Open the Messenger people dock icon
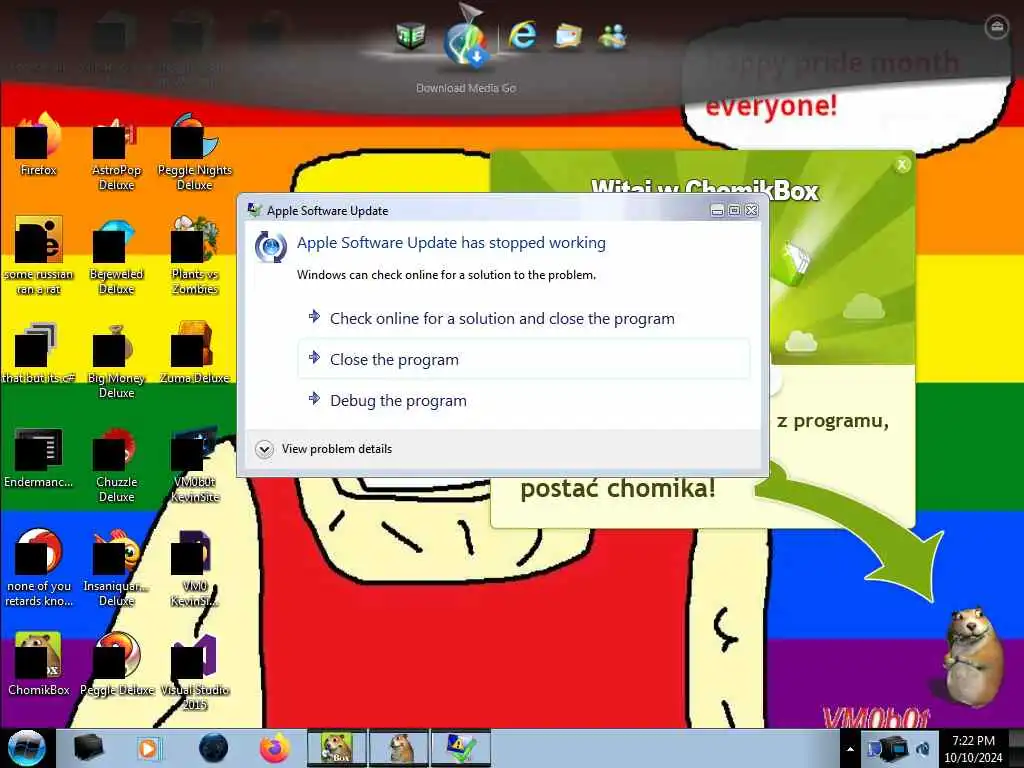The height and width of the screenshot is (768, 1024). (613, 35)
